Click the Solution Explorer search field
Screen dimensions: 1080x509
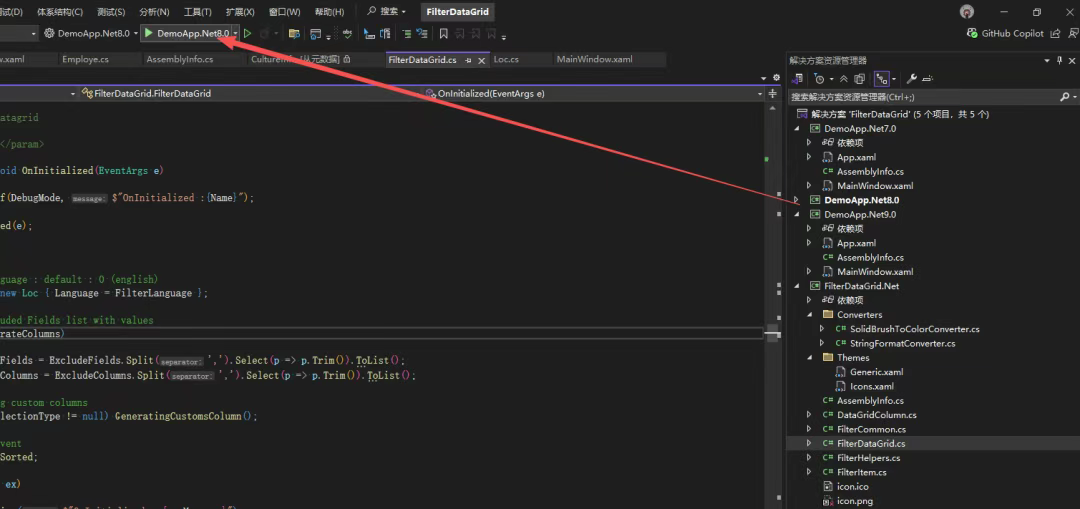click(923, 97)
